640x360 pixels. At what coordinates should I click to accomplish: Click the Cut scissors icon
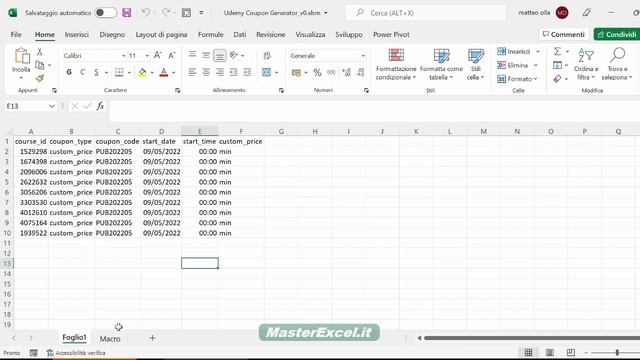pyautogui.click(x=40, y=52)
